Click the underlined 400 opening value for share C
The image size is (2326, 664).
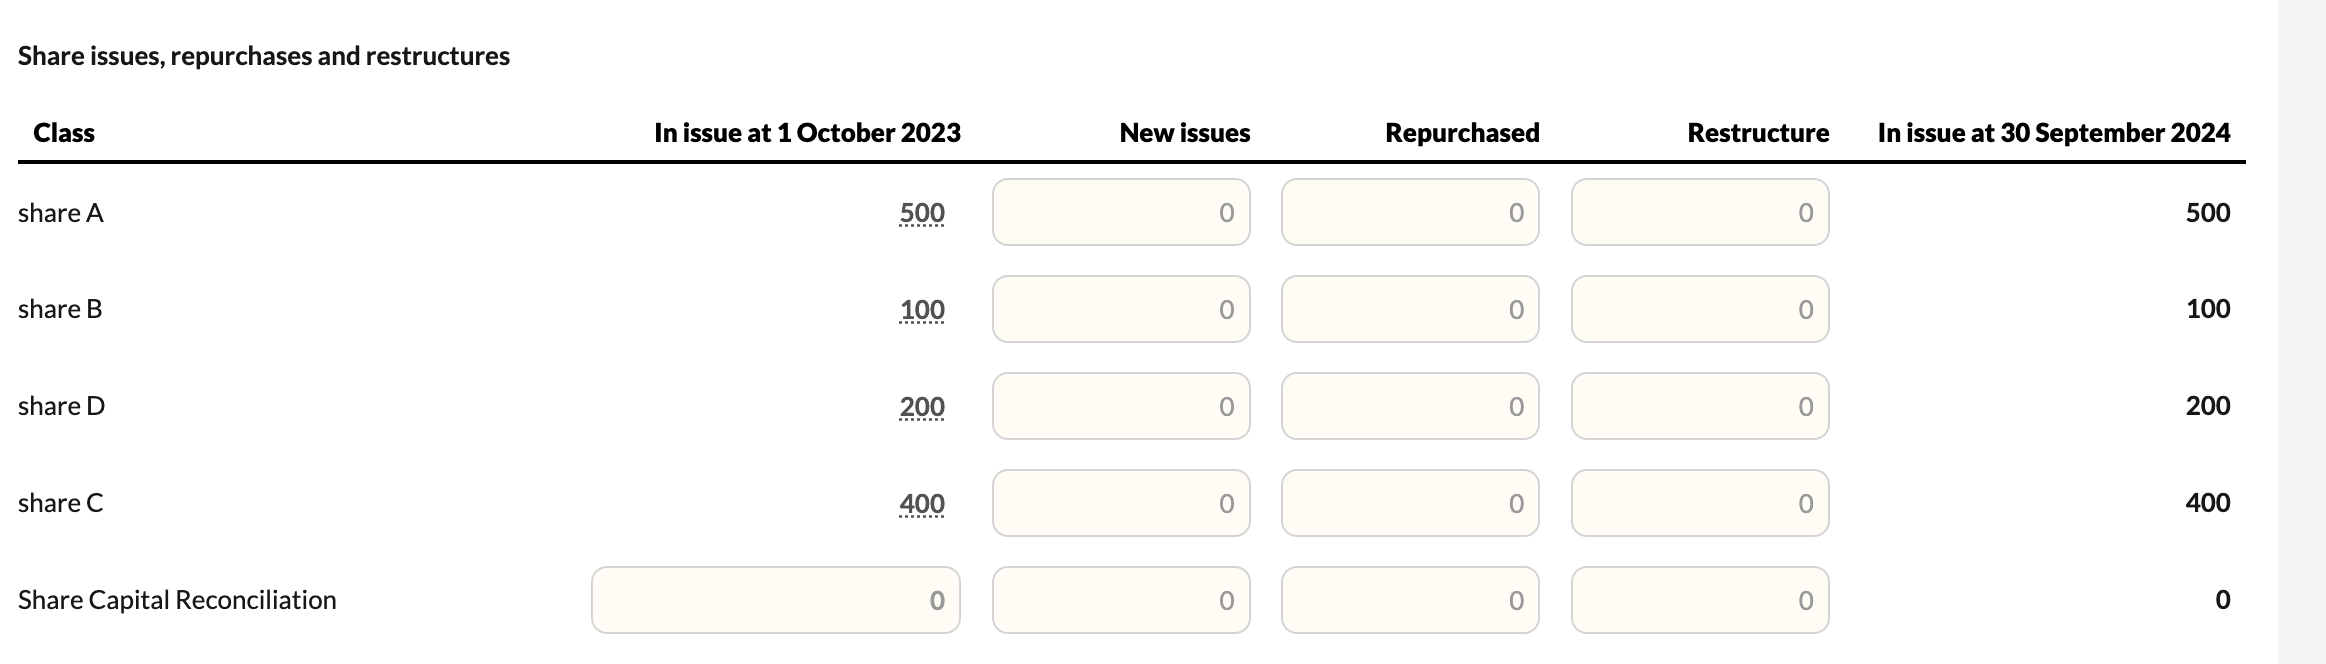[x=922, y=504]
